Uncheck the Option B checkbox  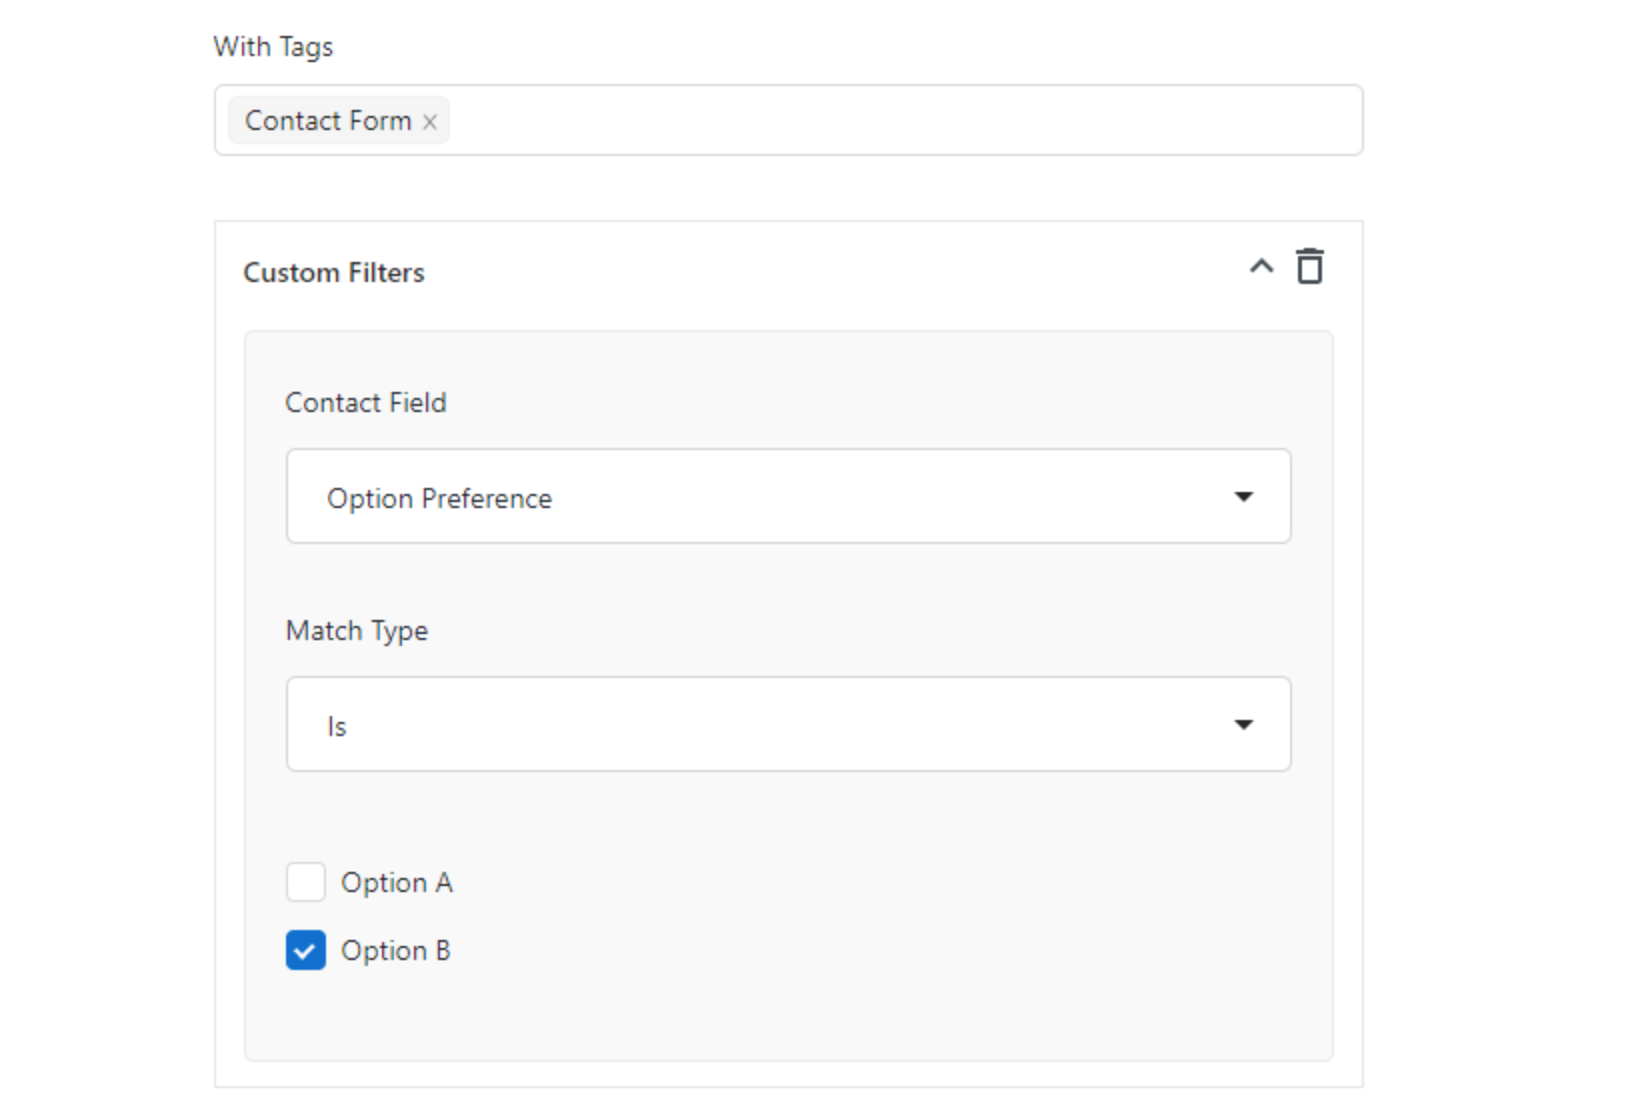click(x=306, y=951)
